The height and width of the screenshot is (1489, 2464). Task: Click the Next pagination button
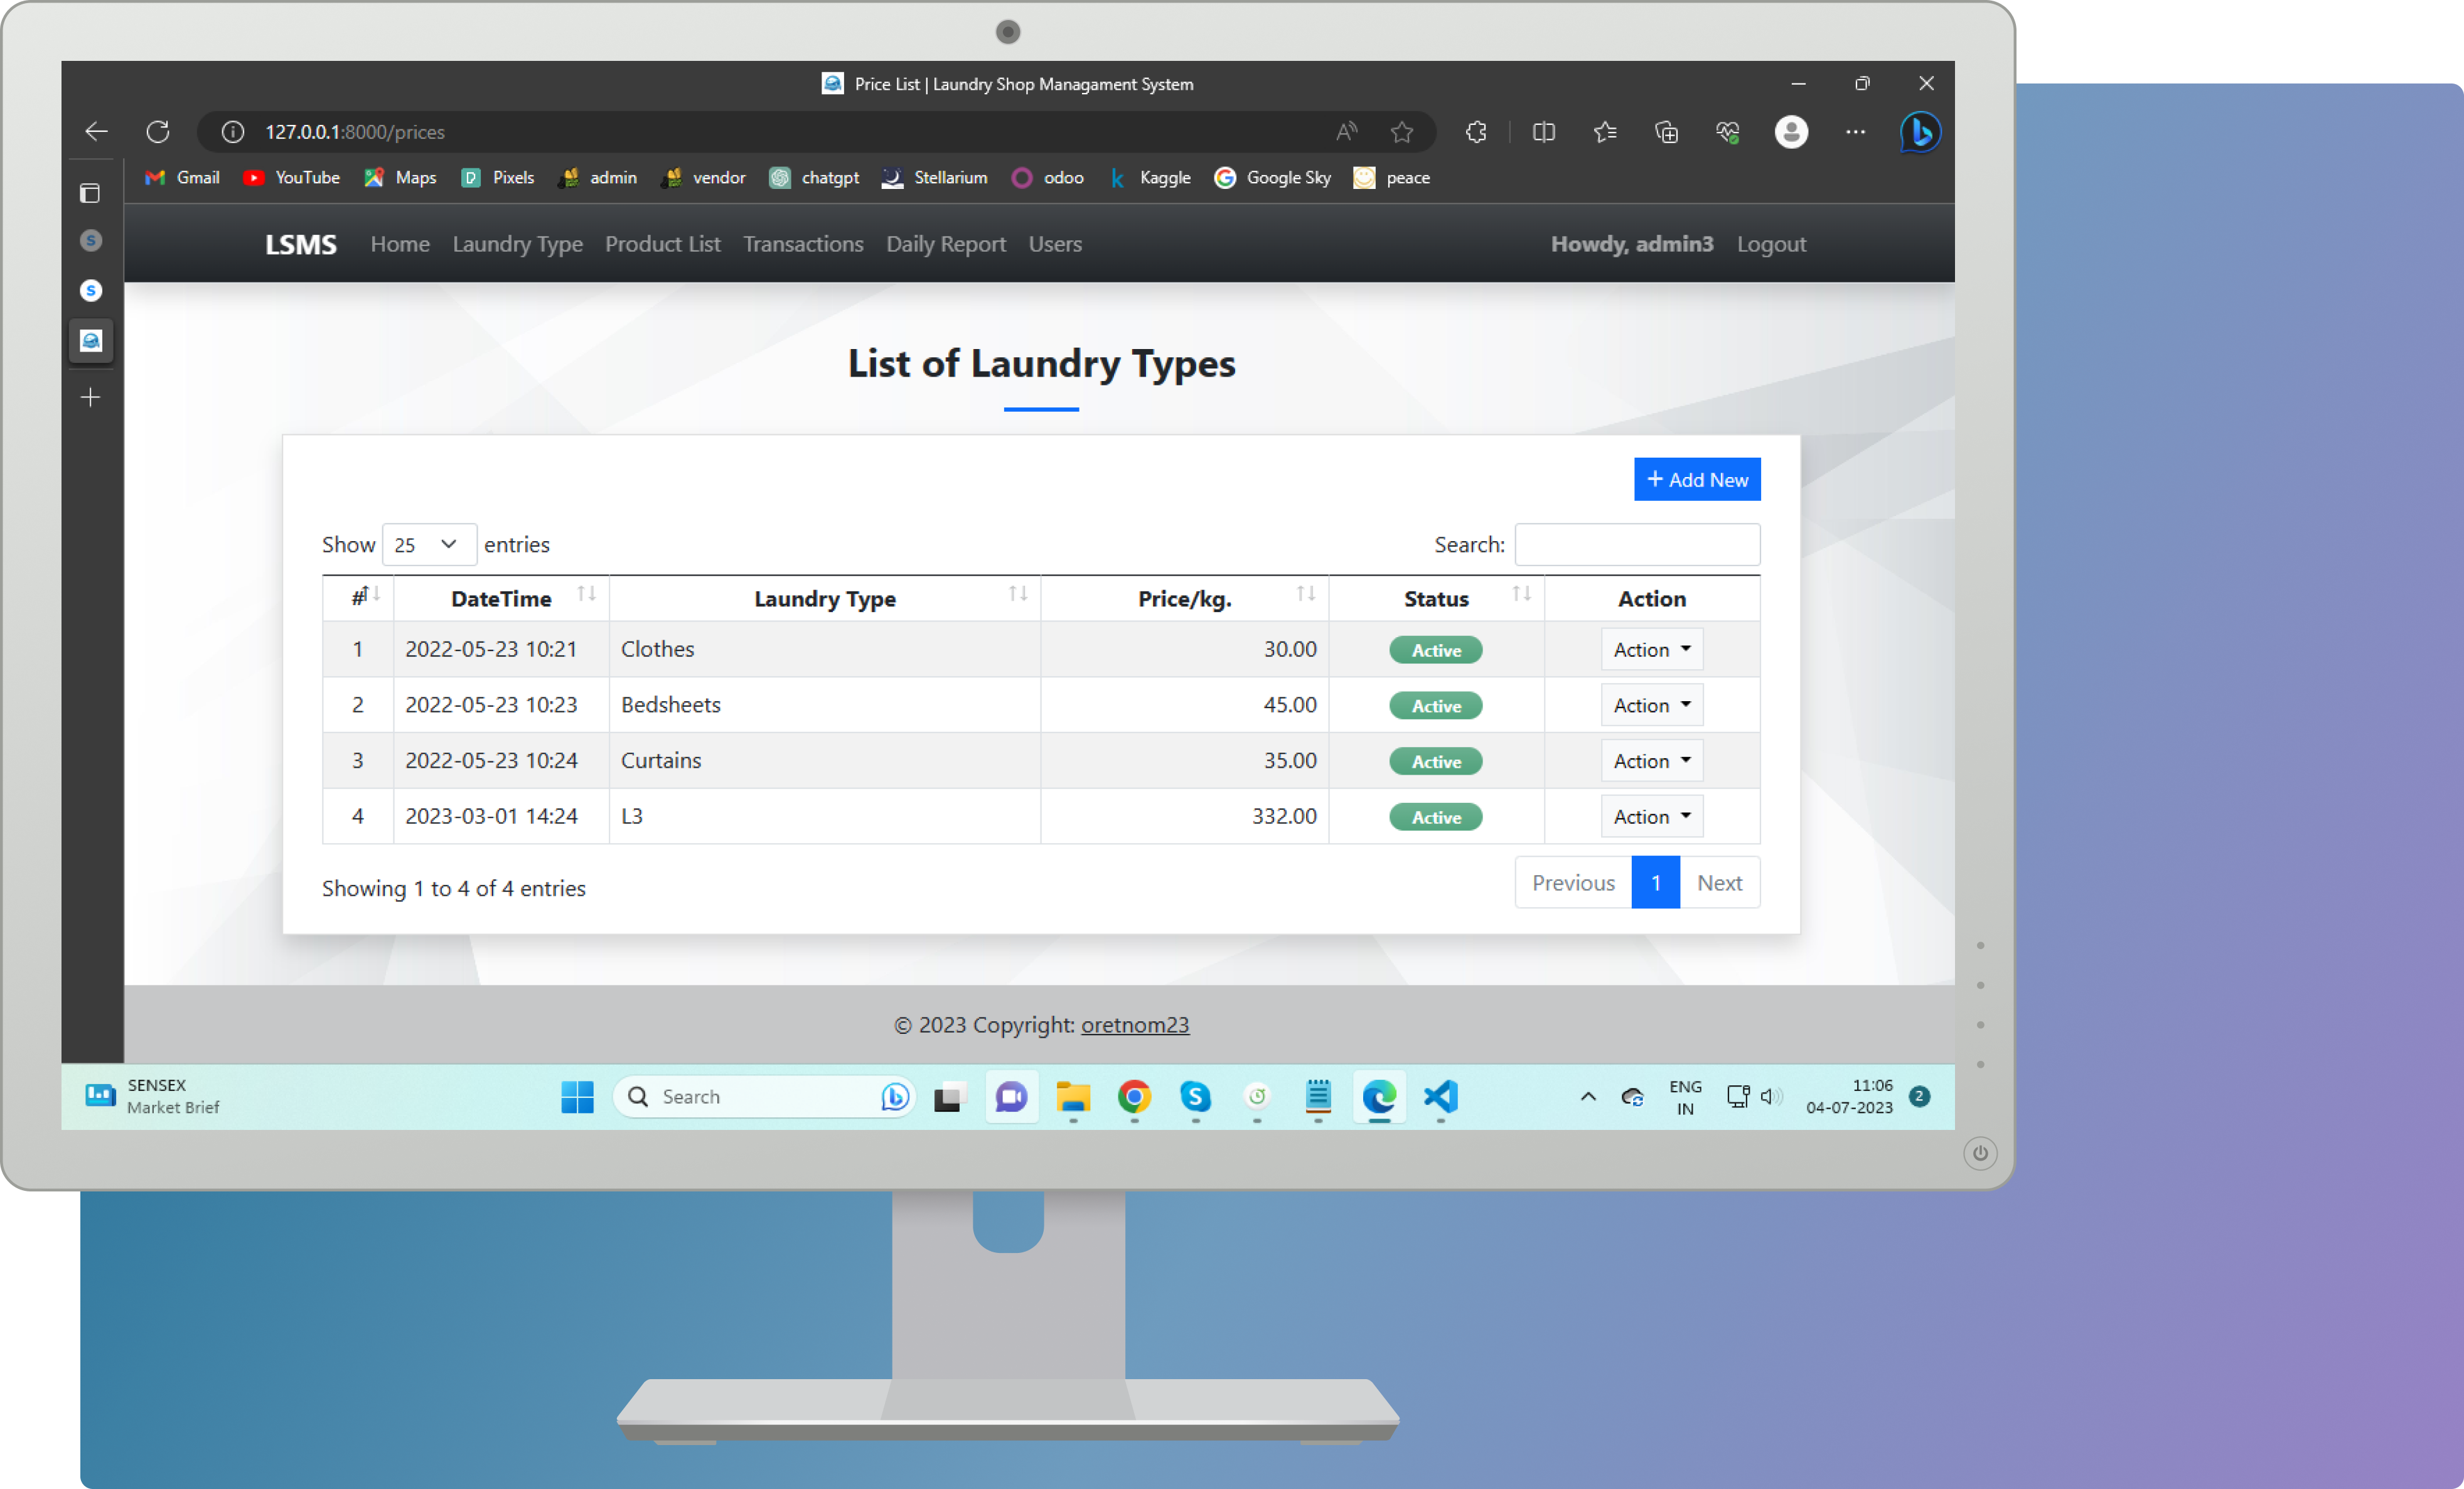tap(1720, 882)
